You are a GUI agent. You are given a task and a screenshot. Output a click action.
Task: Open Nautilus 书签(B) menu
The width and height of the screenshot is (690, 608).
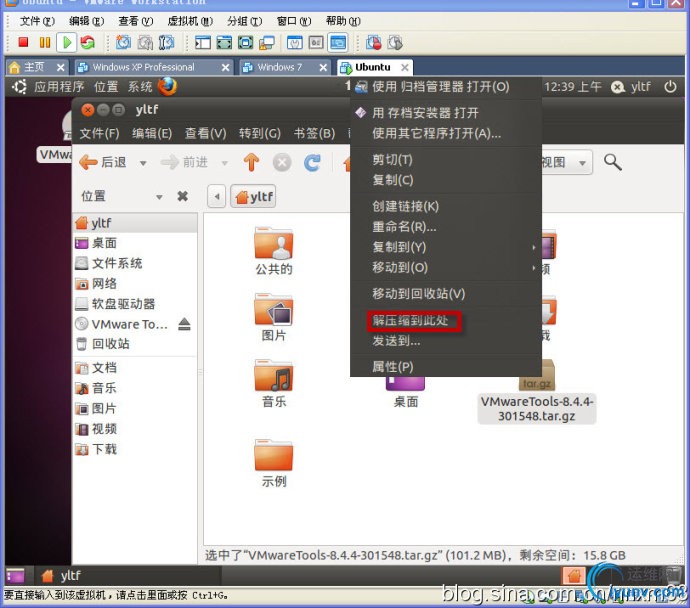click(x=314, y=133)
